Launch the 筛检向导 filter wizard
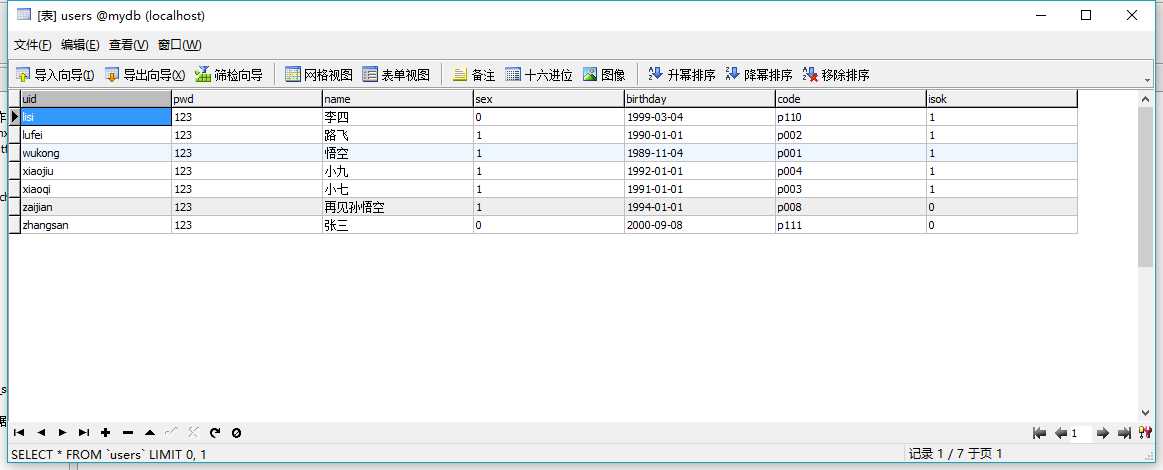 [228, 75]
